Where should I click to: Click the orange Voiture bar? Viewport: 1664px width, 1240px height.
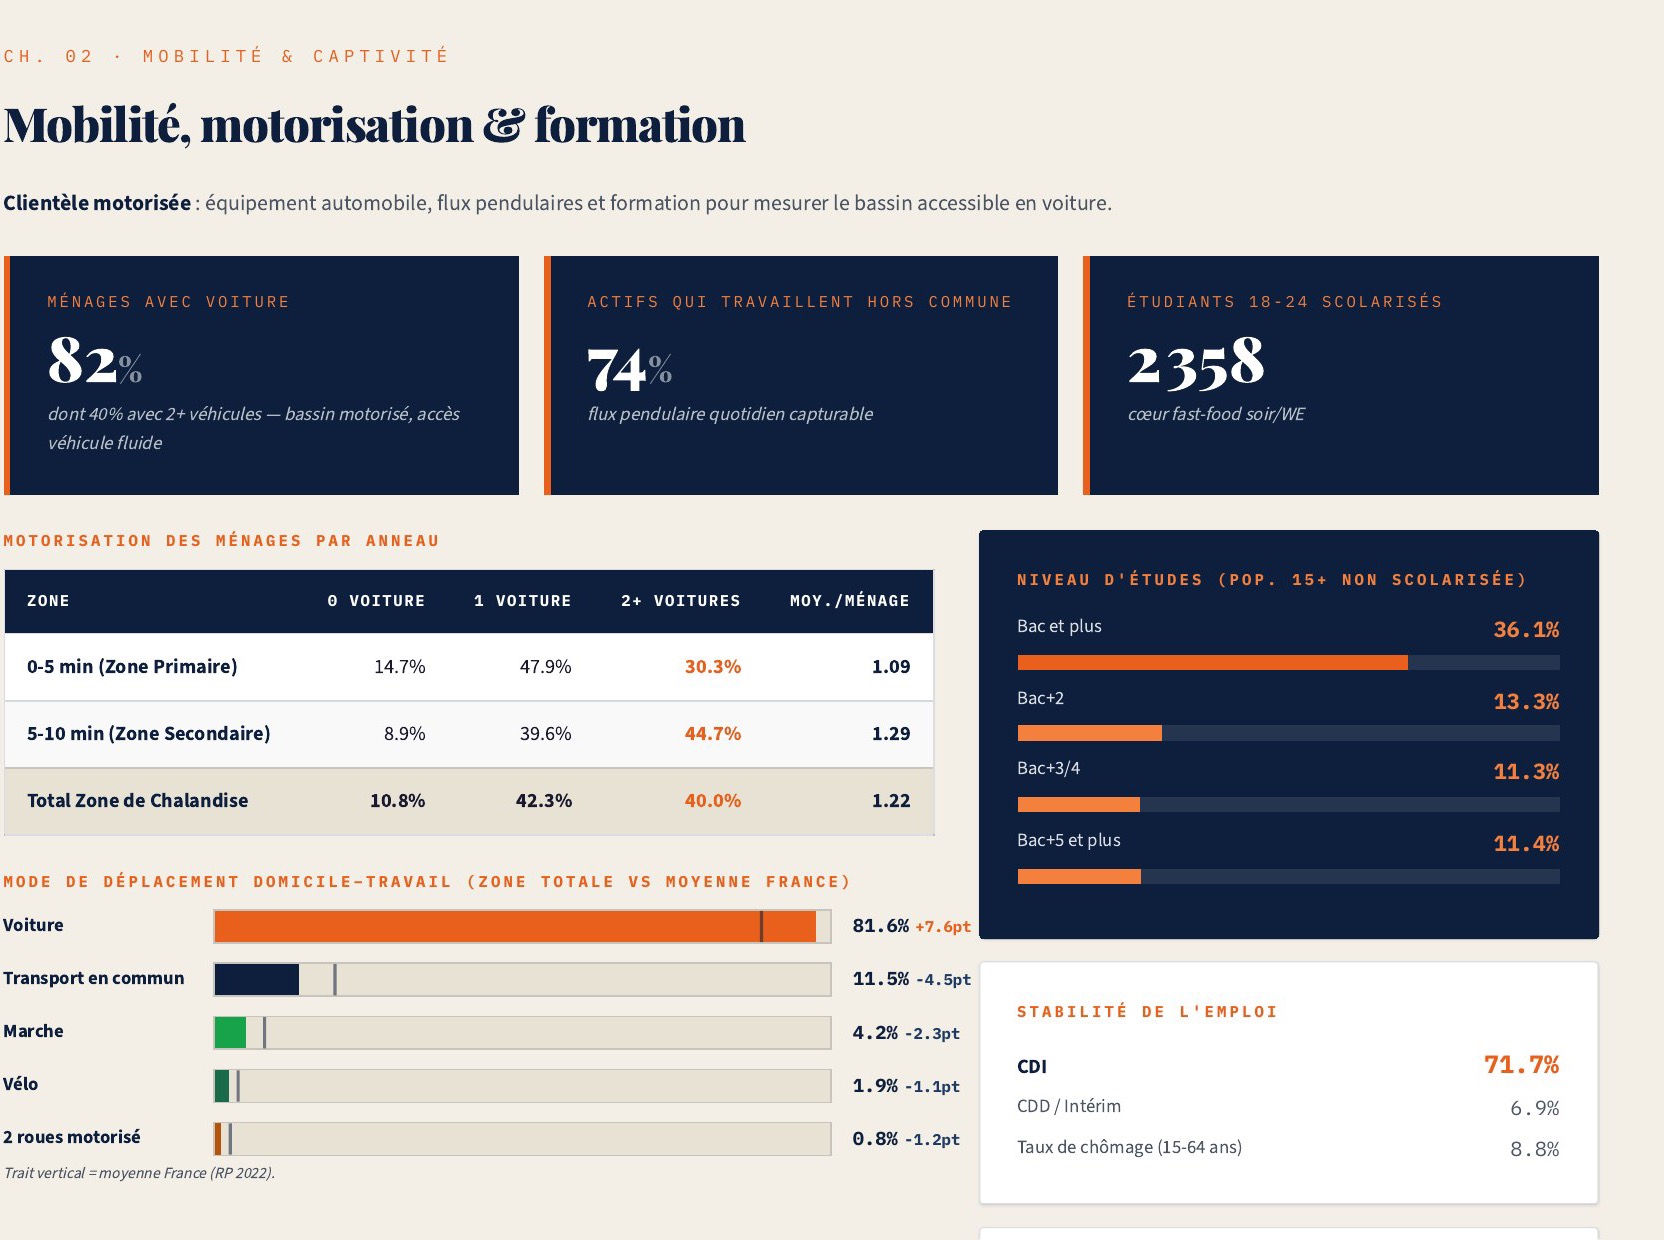pyautogui.click(x=516, y=927)
